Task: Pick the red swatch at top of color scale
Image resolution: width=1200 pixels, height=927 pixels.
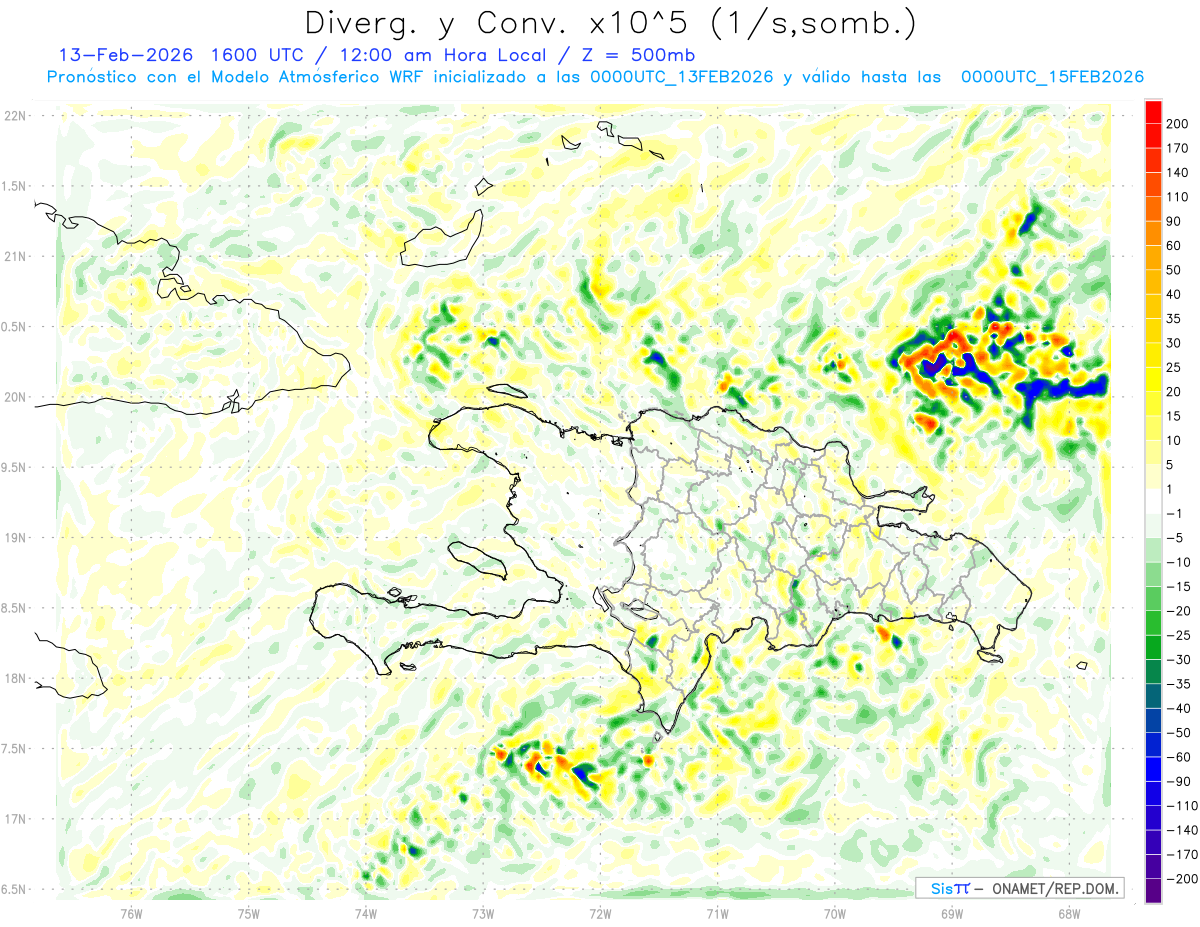Action: click(x=1153, y=111)
